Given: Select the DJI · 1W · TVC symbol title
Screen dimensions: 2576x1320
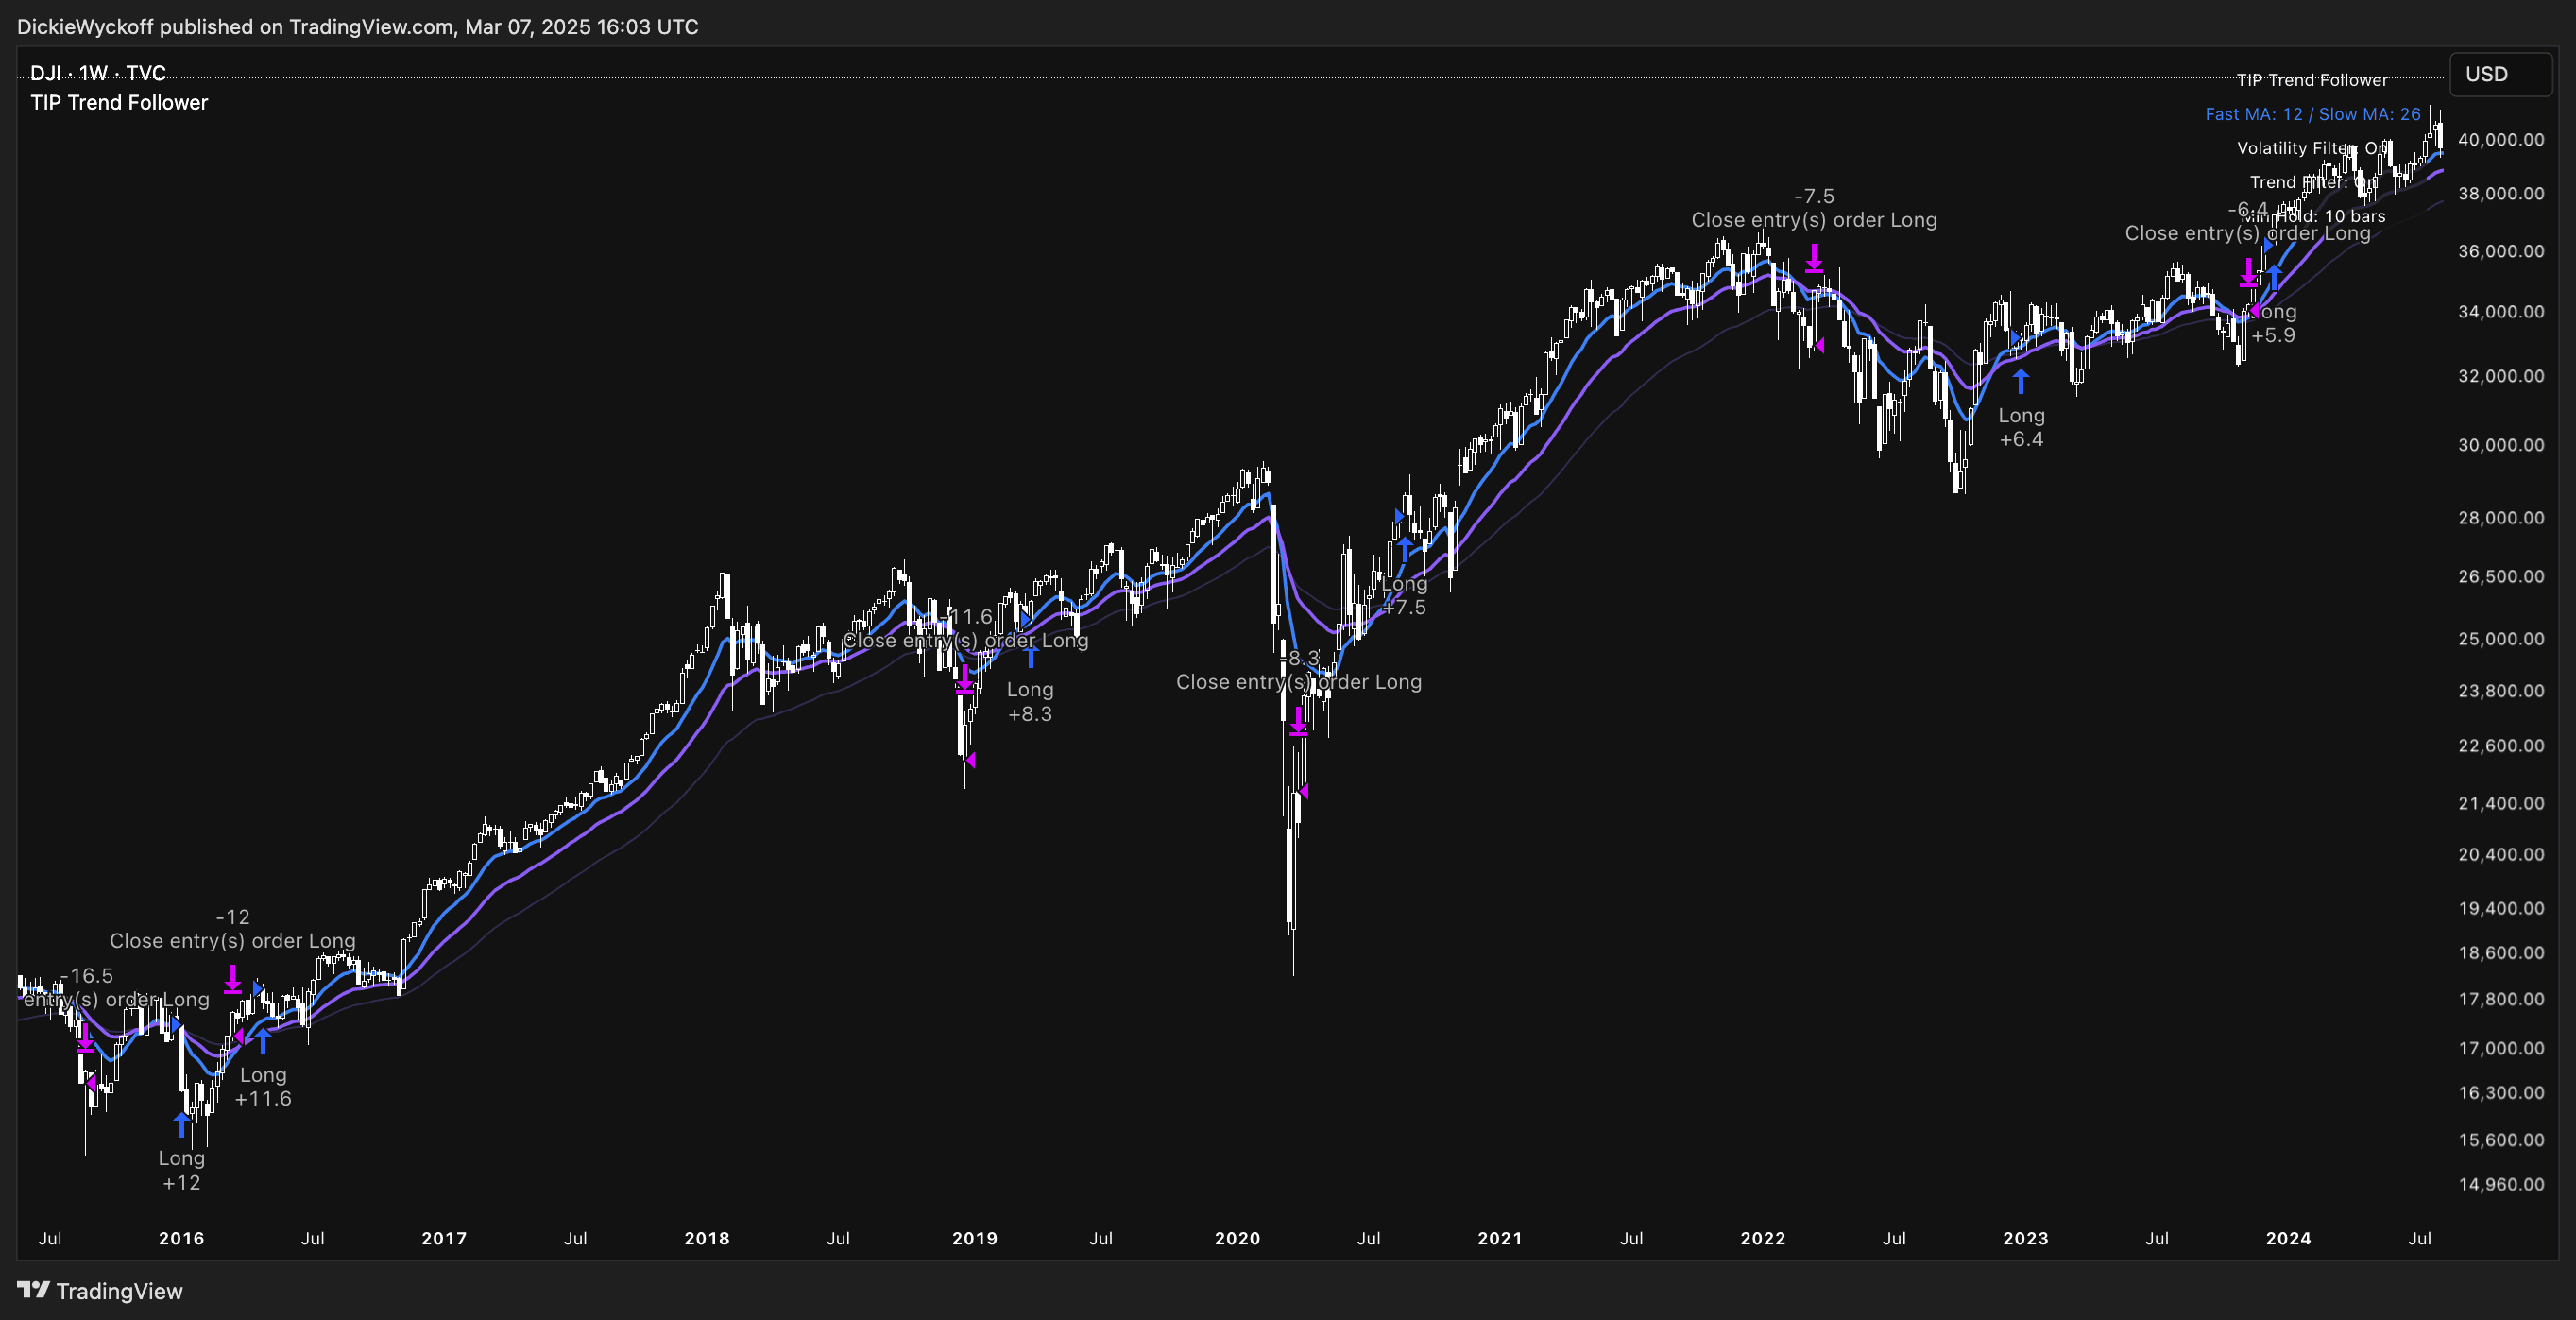Looking at the screenshot, I should (x=98, y=73).
